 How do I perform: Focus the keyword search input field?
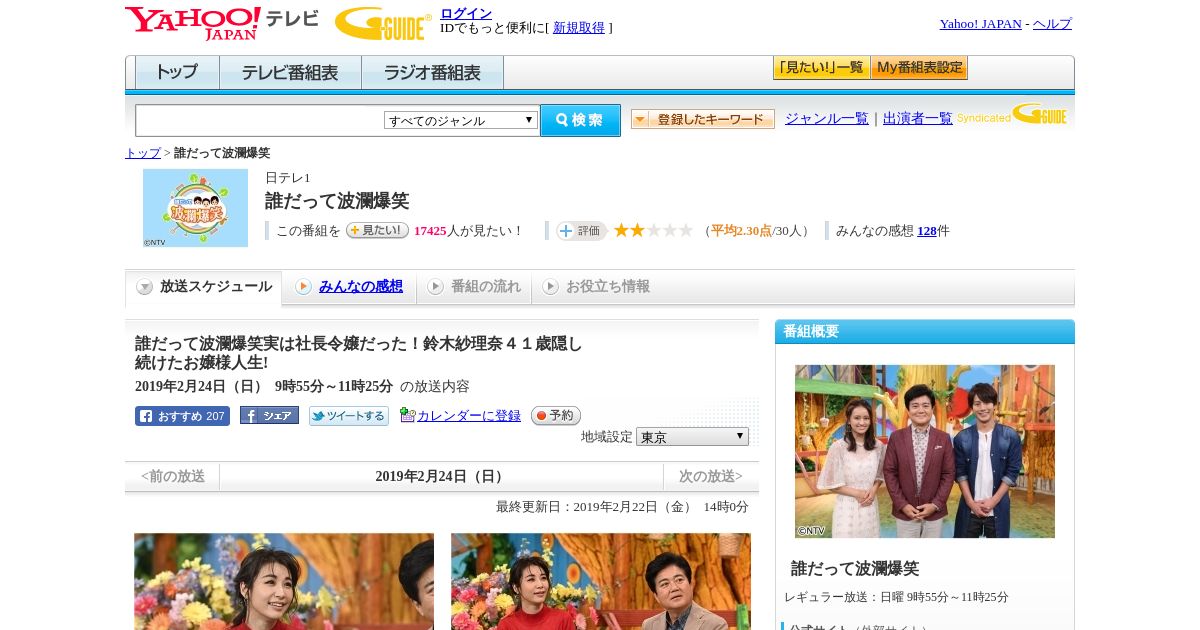260,120
